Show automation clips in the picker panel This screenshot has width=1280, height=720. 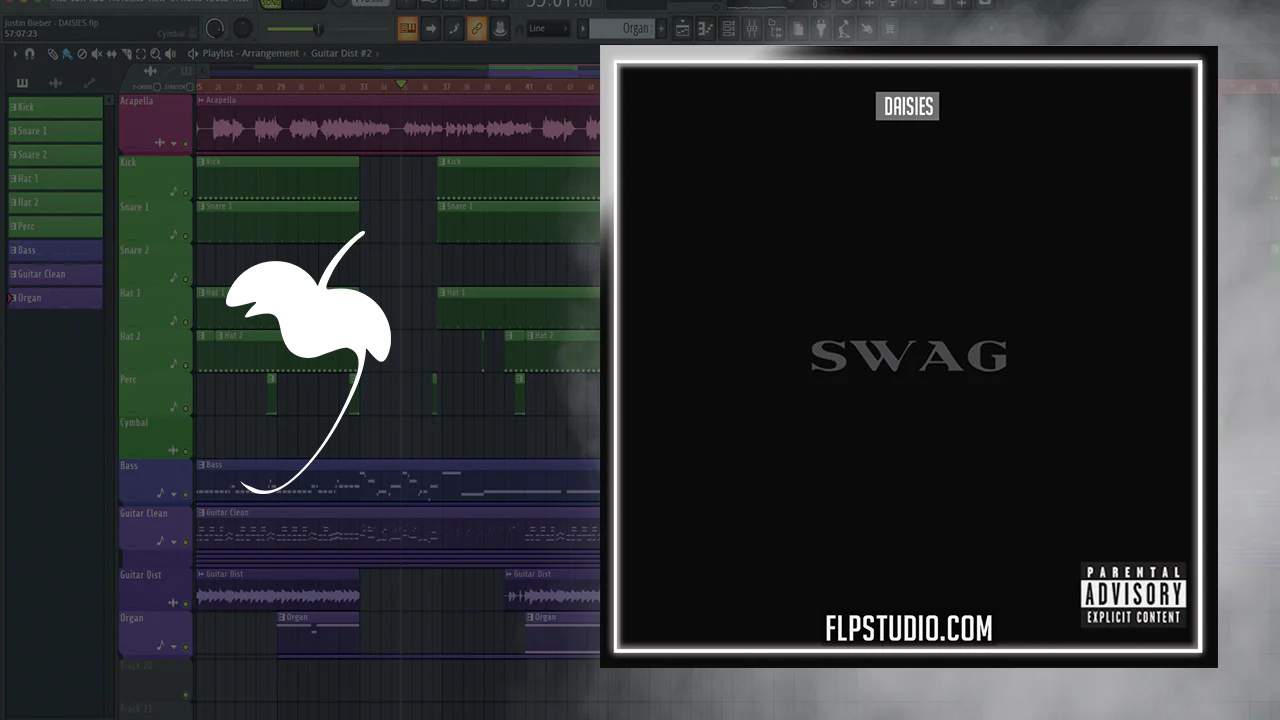pos(89,83)
